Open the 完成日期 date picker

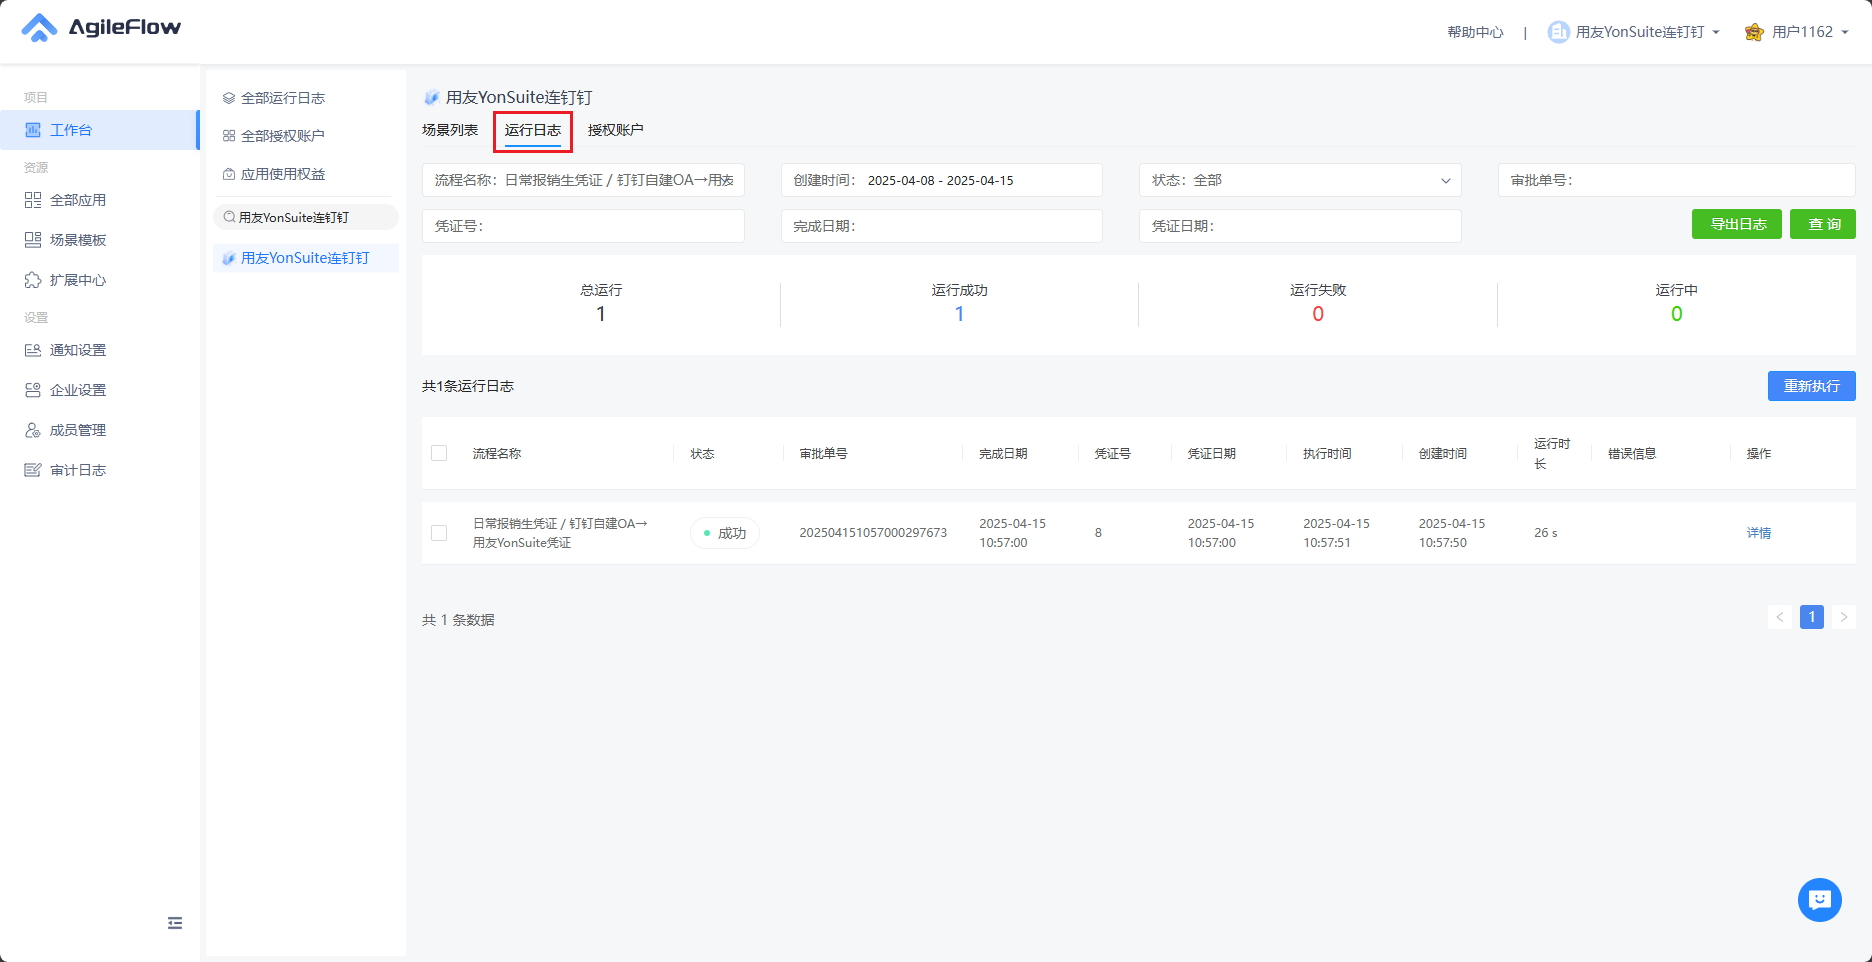tap(941, 226)
